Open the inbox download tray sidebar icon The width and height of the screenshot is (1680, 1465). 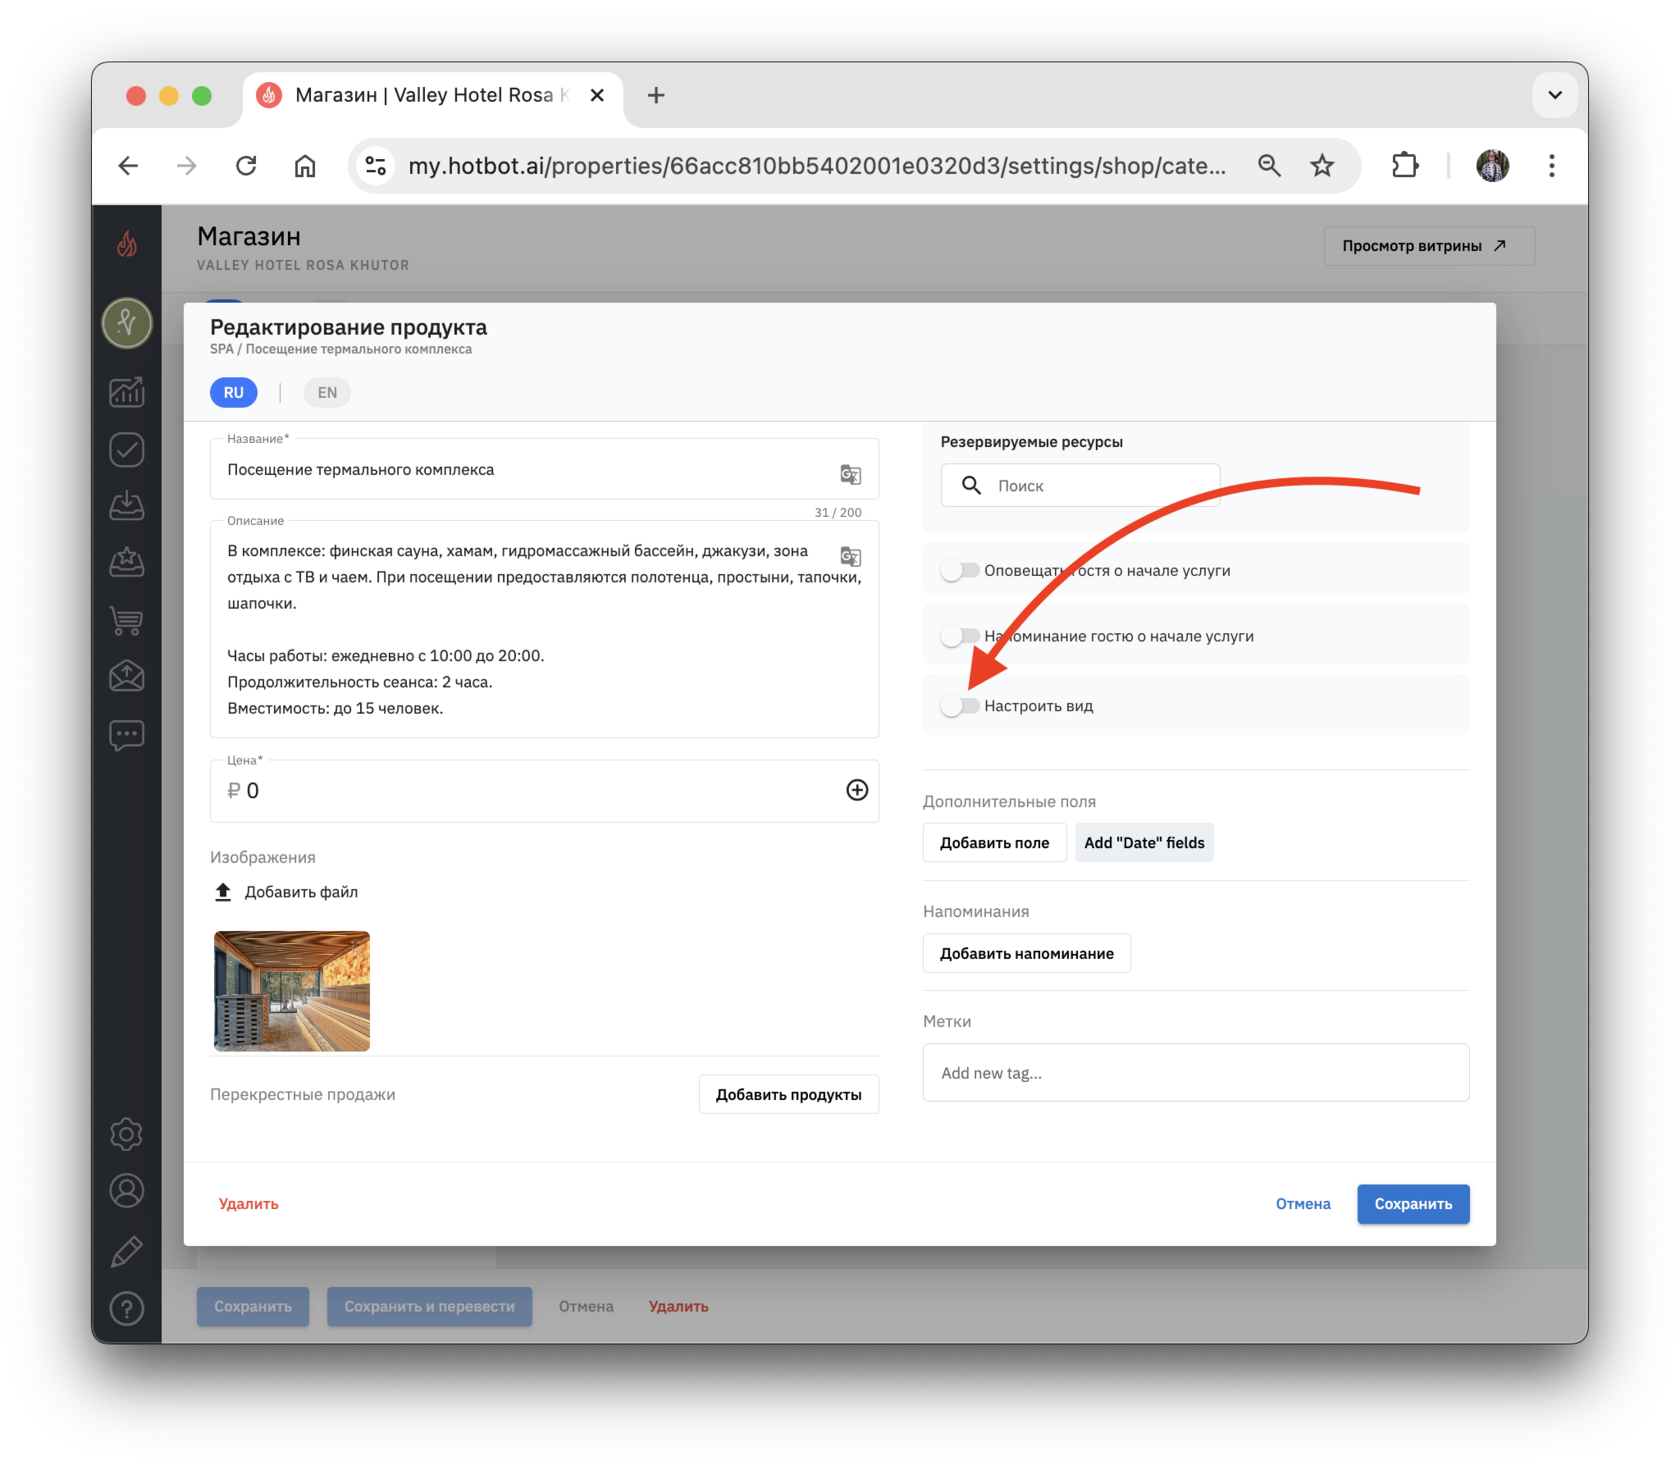pyautogui.click(x=127, y=506)
